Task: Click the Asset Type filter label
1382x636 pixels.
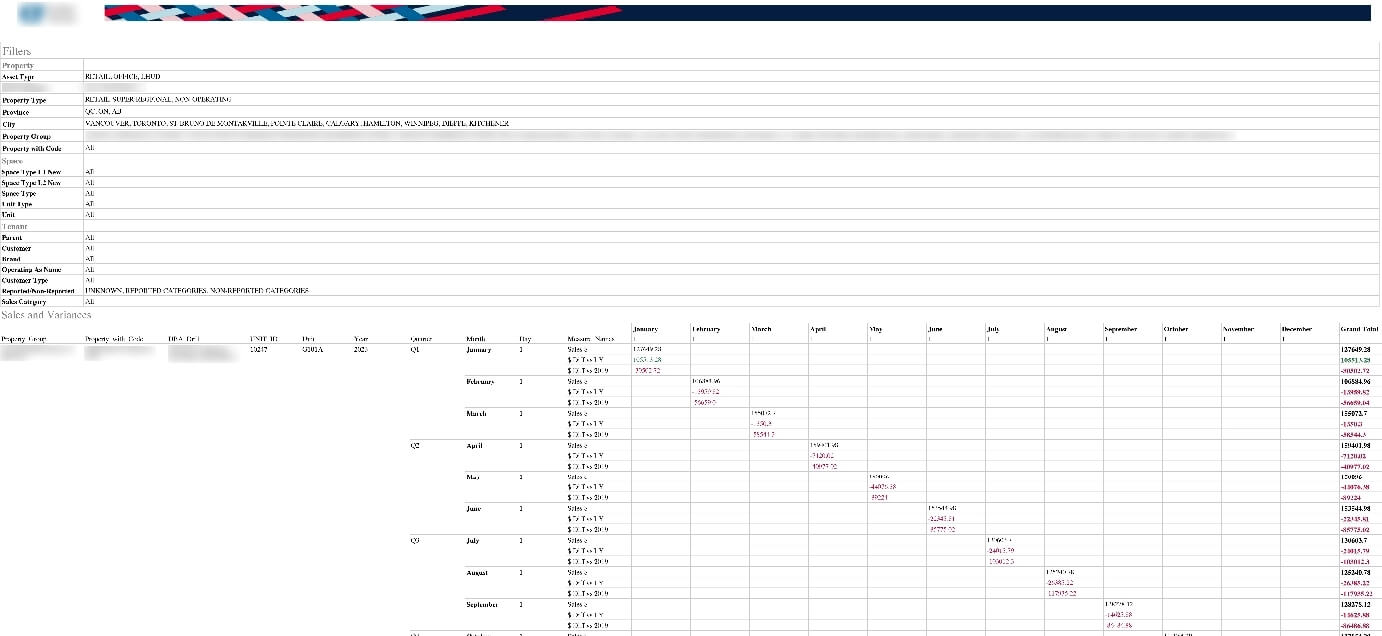Action: [18, 76]
